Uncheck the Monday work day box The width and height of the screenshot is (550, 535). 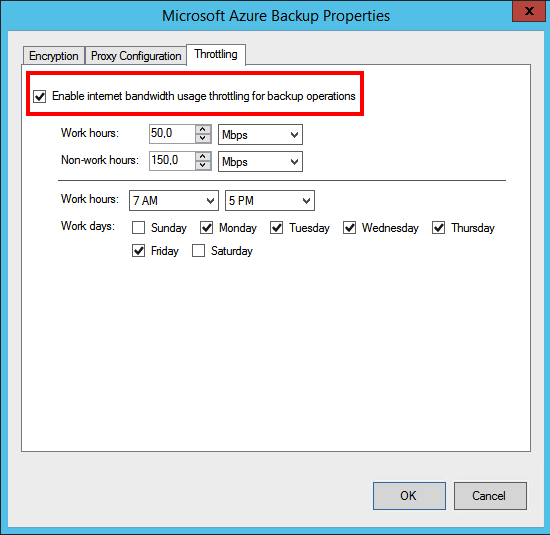[x=207, y=228]
